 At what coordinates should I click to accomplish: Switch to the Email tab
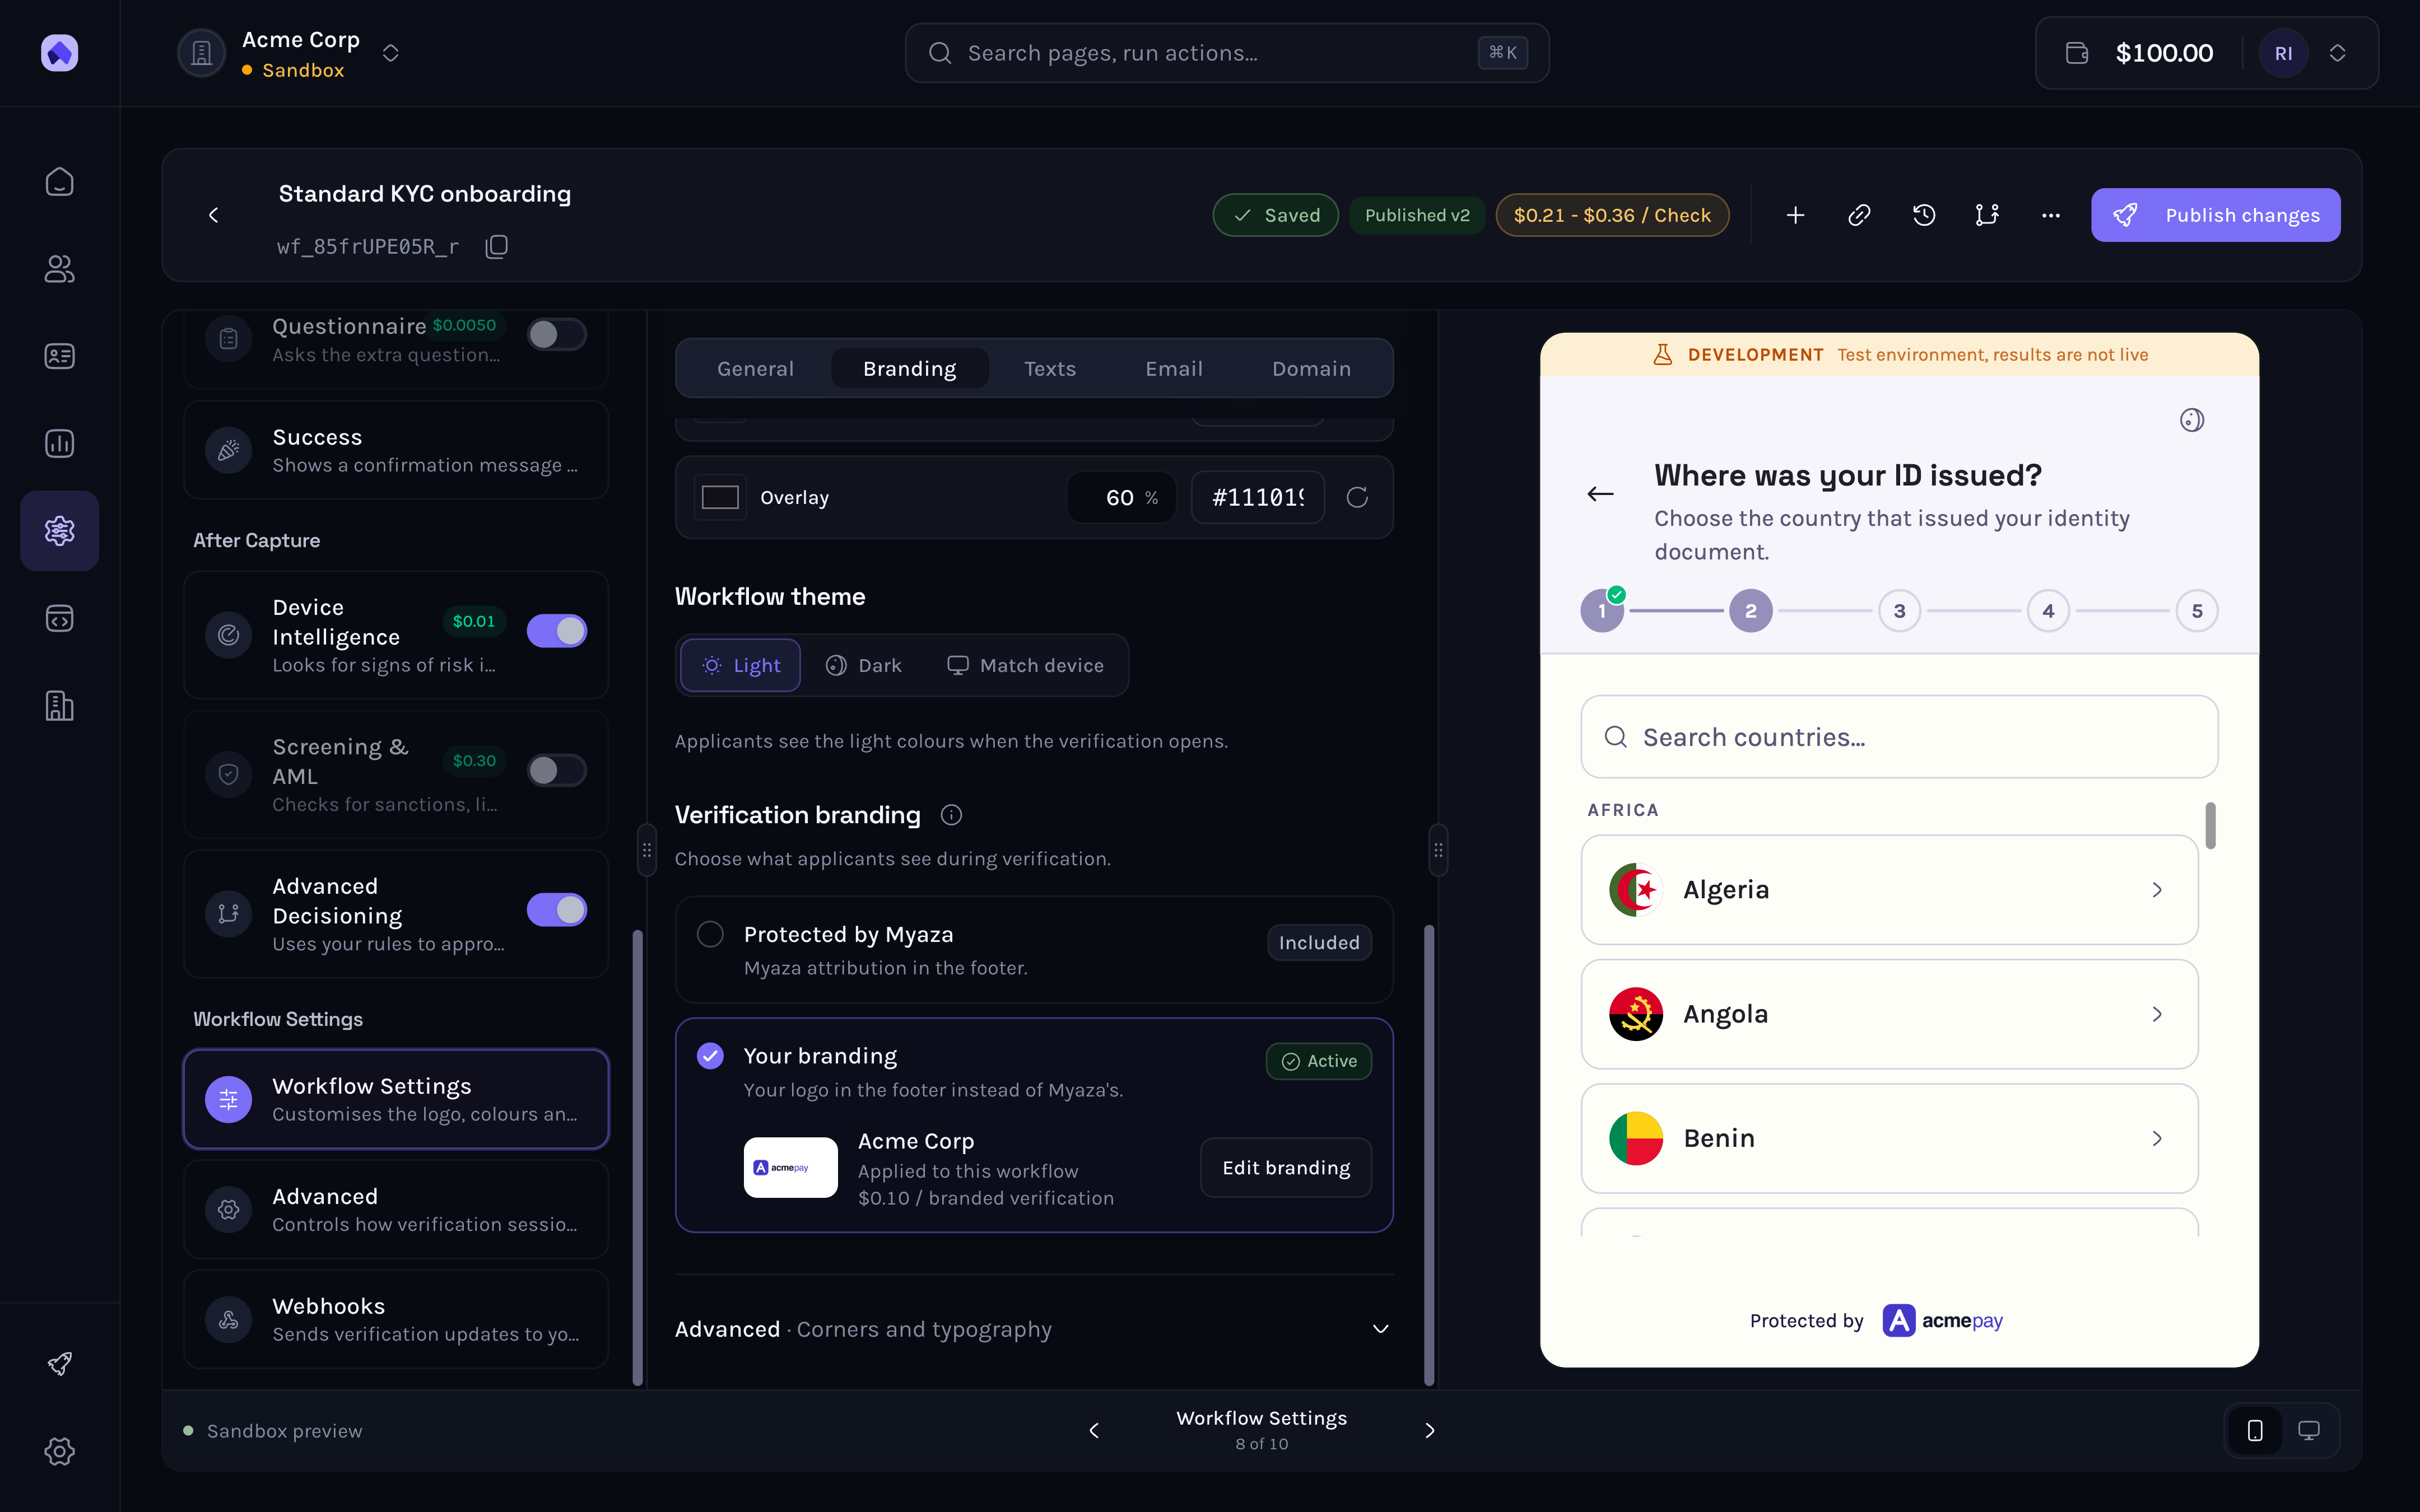click(x=1173, y=369)
